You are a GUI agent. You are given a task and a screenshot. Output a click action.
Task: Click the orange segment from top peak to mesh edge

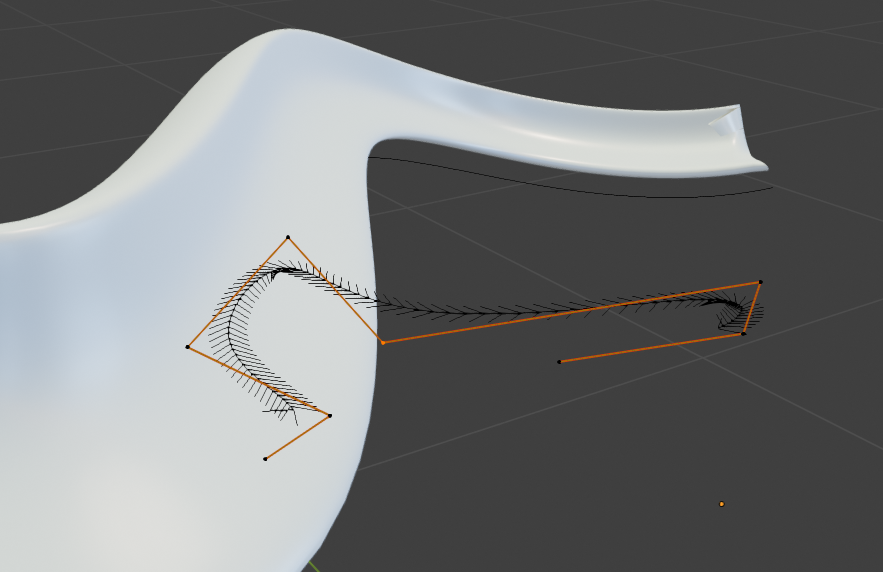point(335,290)
